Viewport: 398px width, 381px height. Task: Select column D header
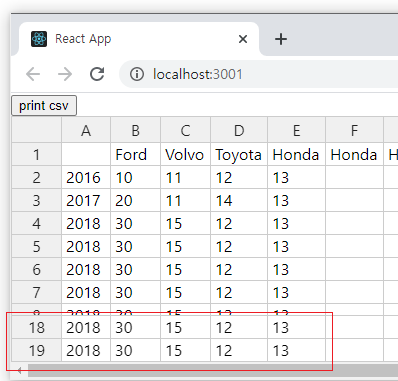(x=239, y=130)
